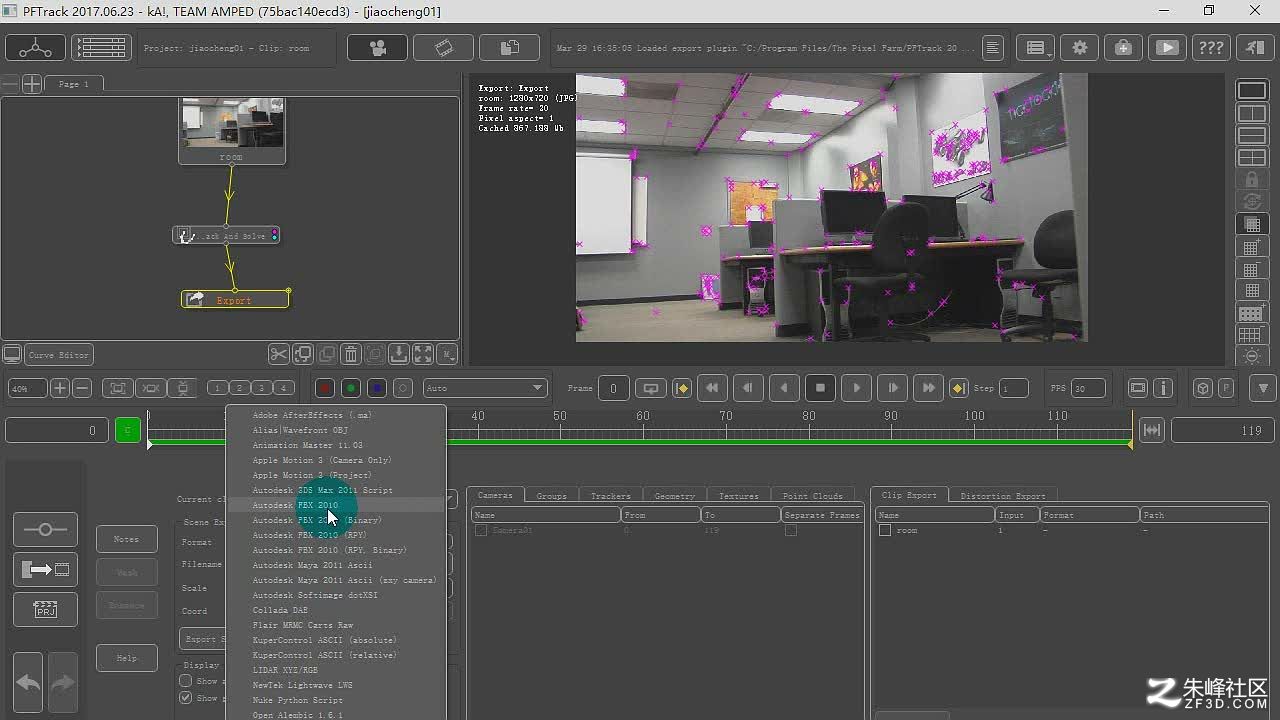Click the 3D cube viewer icon
Image resolution: width=1280 pixels, height=720 pixels.
[1203, 388]
